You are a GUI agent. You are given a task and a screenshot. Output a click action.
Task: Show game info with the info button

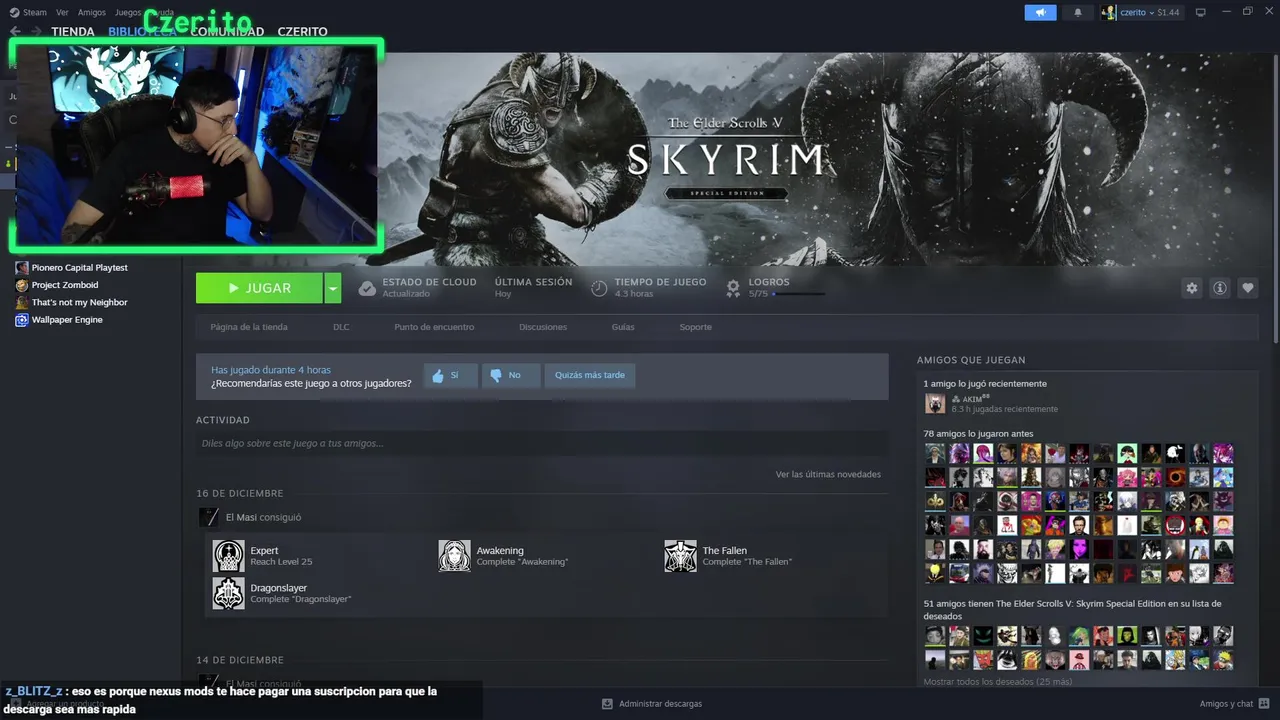1220,288
